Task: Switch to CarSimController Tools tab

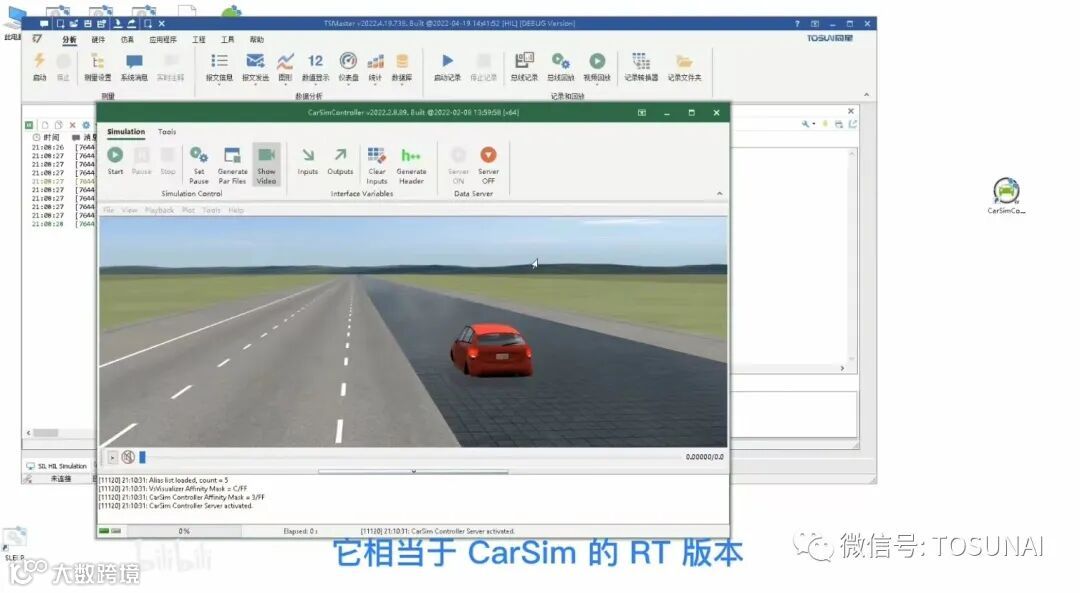Action: click(167, 132)
